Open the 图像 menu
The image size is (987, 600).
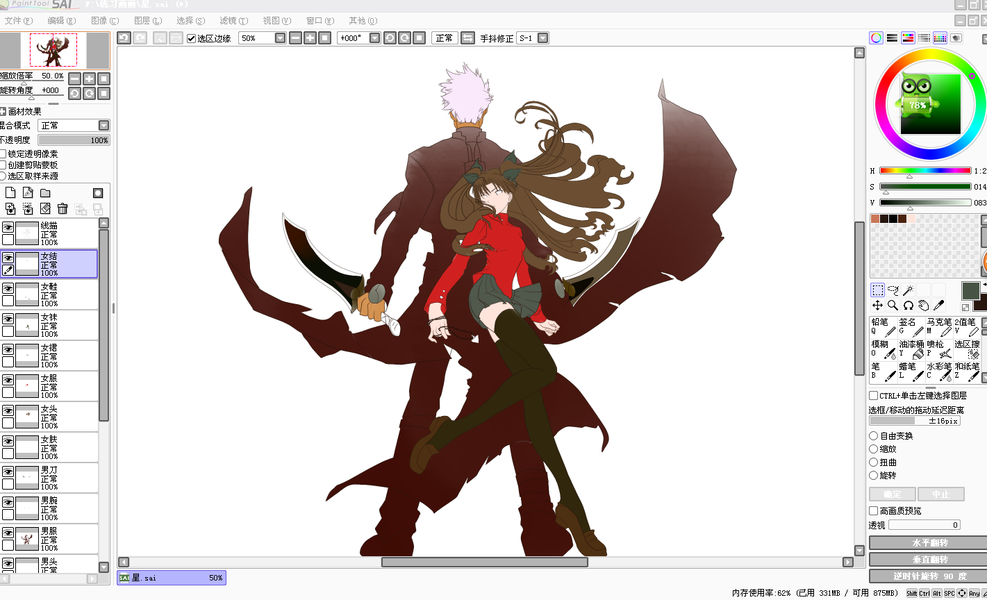click(104, 21)
